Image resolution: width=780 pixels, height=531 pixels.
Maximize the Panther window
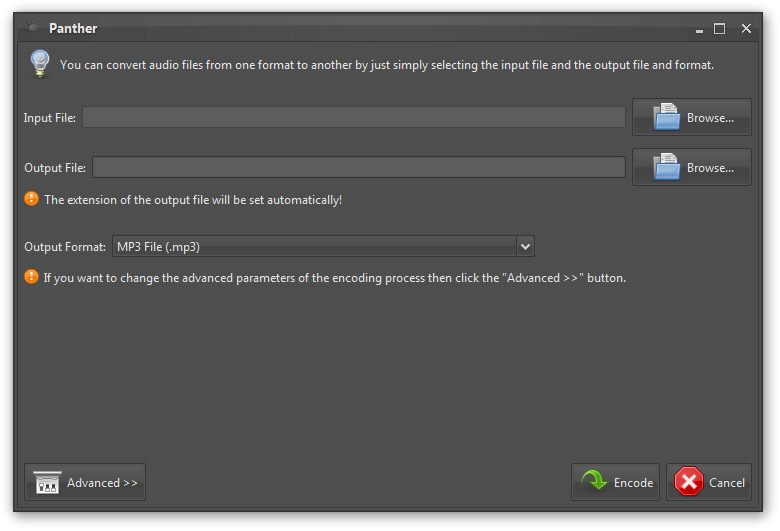pyautogui.click(x=719, y=29)
